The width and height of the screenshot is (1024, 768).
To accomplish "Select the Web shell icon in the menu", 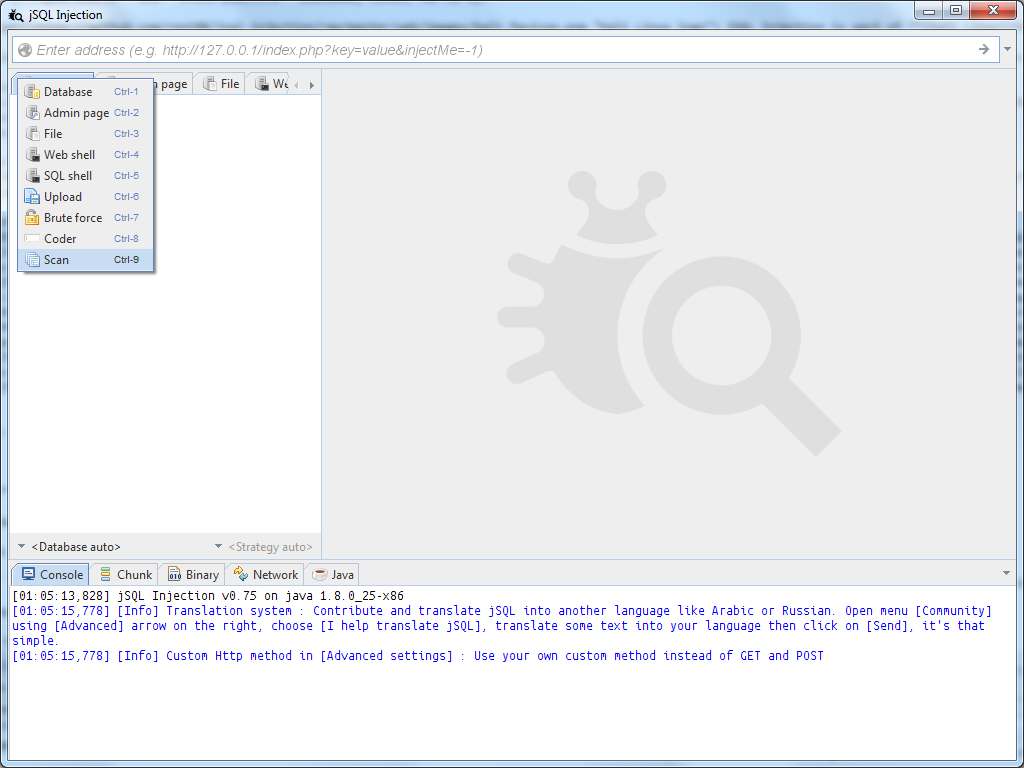I will 33,154.
